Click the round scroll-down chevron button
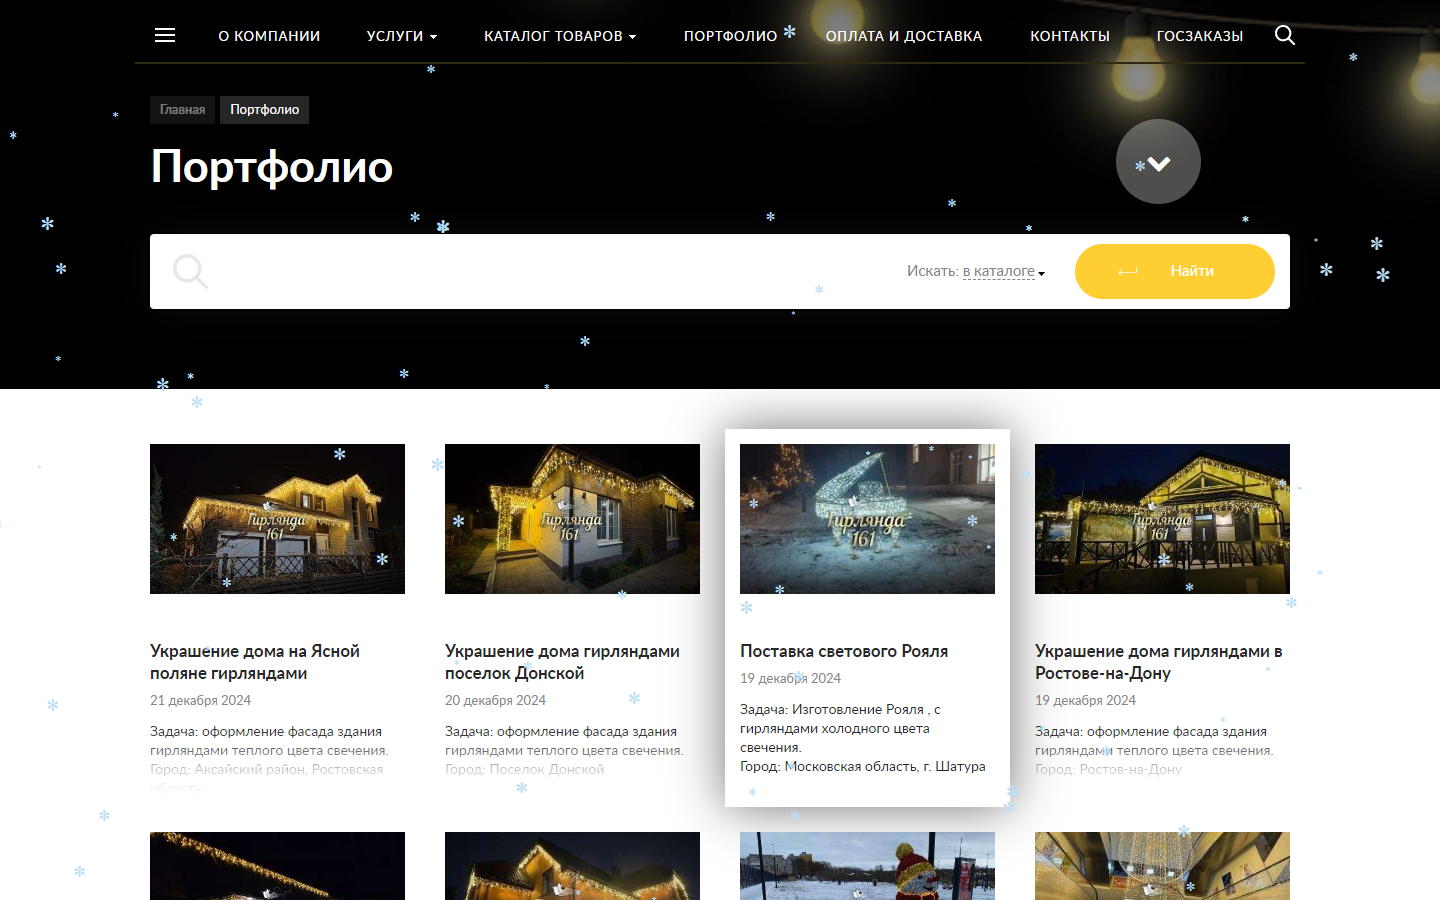This screenshot has height=900, width=1440. tap(1158, 162)
